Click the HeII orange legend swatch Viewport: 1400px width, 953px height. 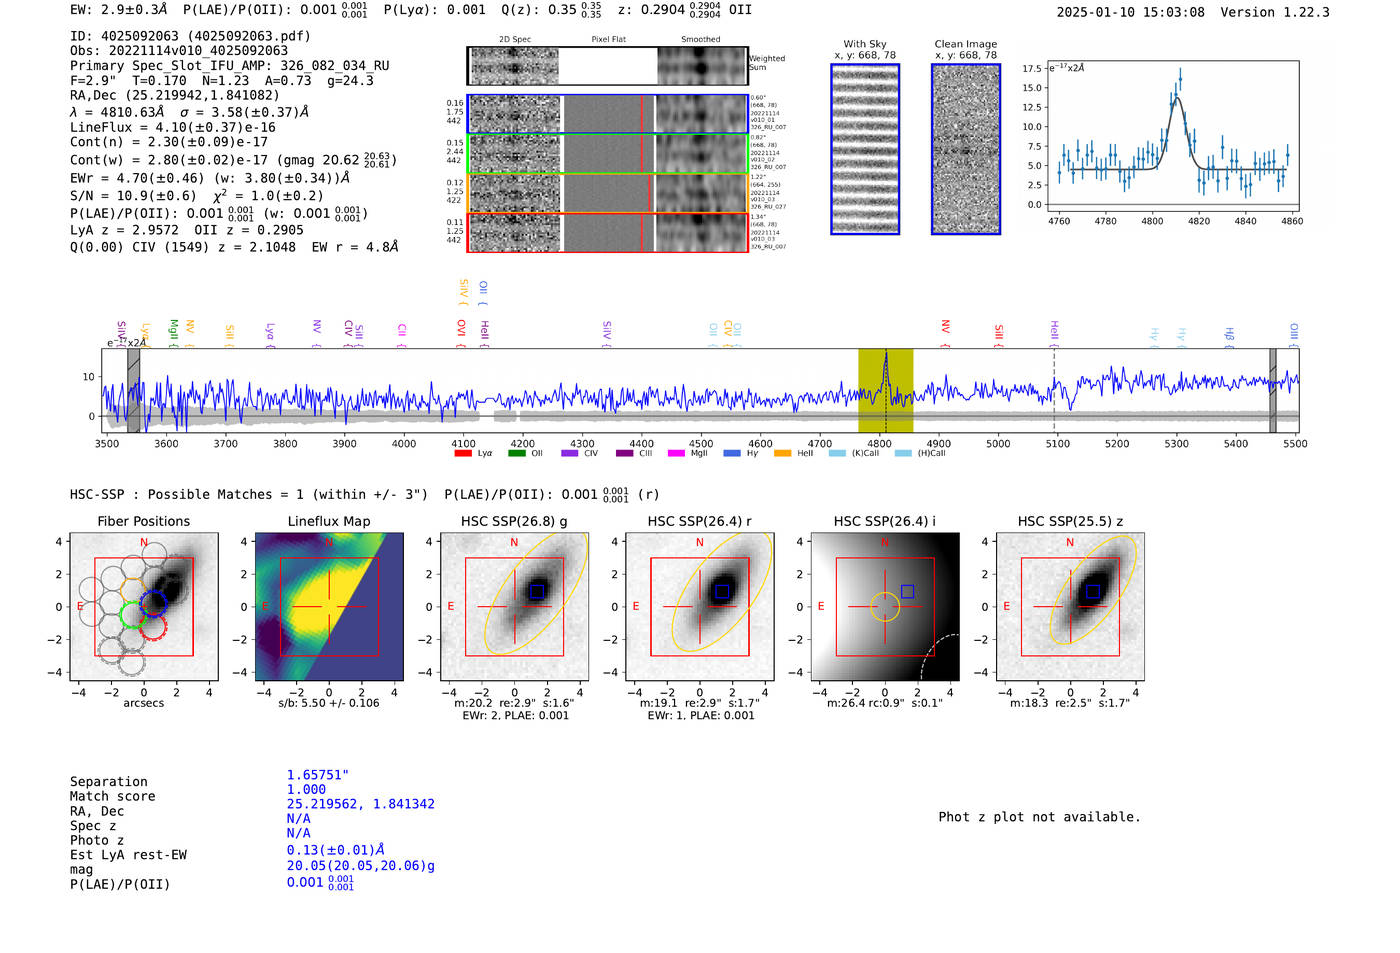click(782, 453)
